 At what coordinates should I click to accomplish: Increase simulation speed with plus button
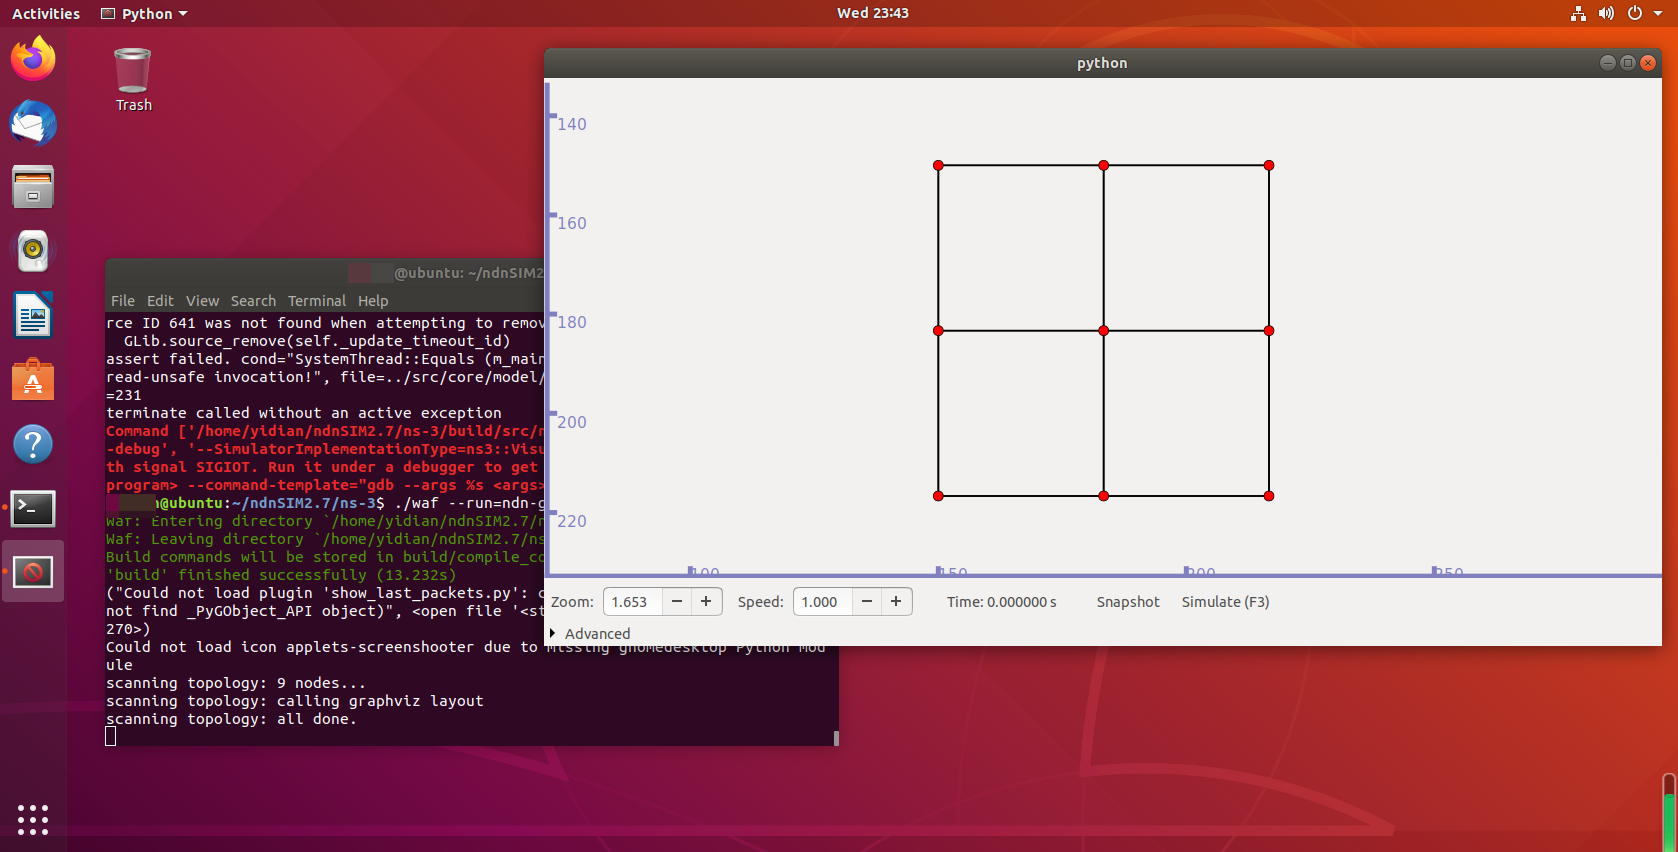coord(896,601)
